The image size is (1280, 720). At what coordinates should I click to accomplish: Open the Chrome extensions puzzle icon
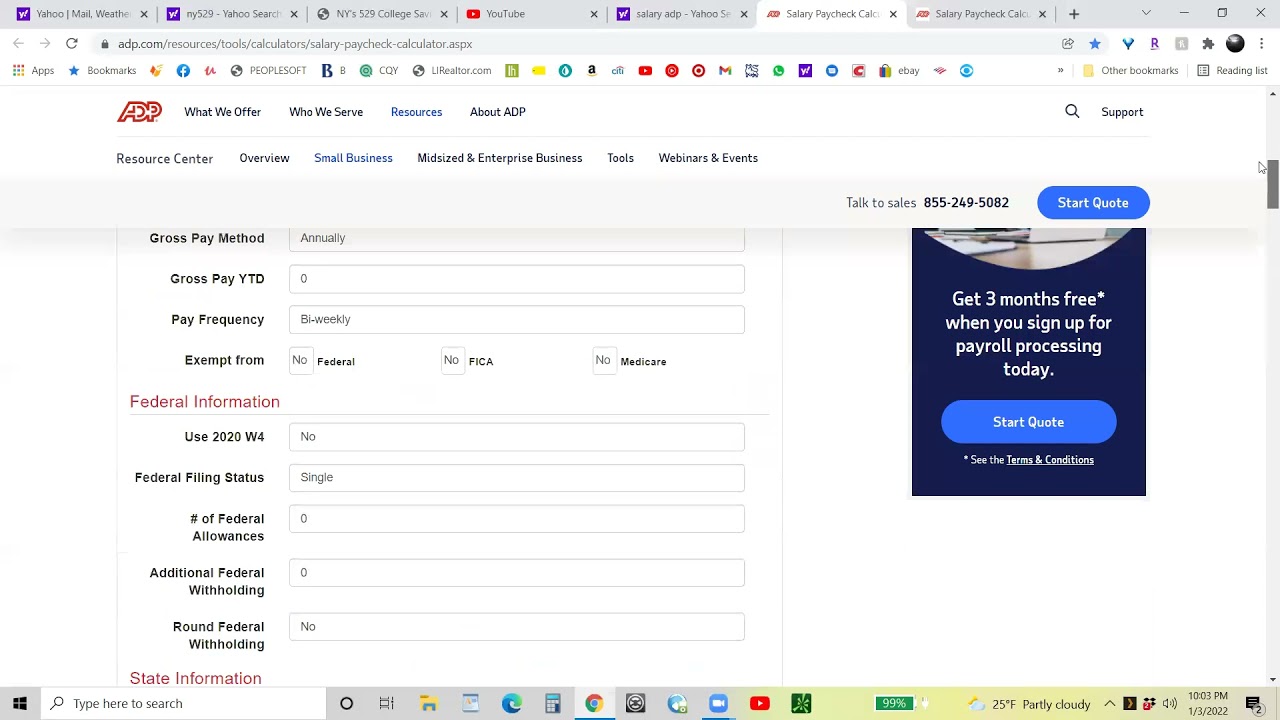point(1208,44)
